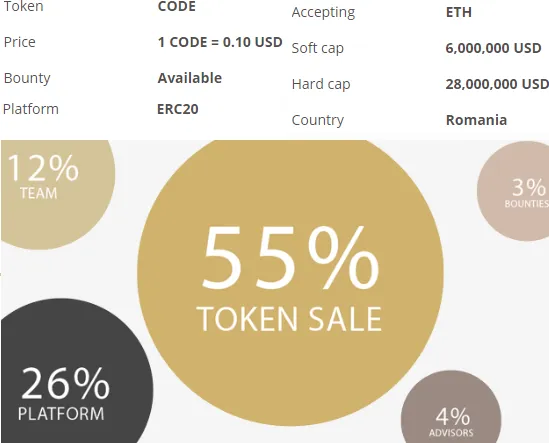Viewport: 549px width, 443px height.
Task: Click the Bounty label
Action: tap(27, 78)
